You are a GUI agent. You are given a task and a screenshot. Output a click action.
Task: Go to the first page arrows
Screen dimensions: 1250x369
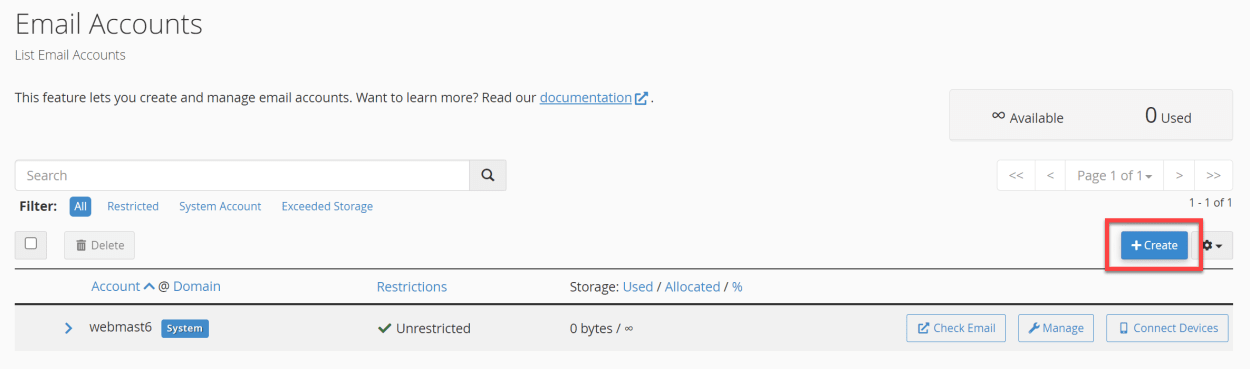tap(1016, 175)
